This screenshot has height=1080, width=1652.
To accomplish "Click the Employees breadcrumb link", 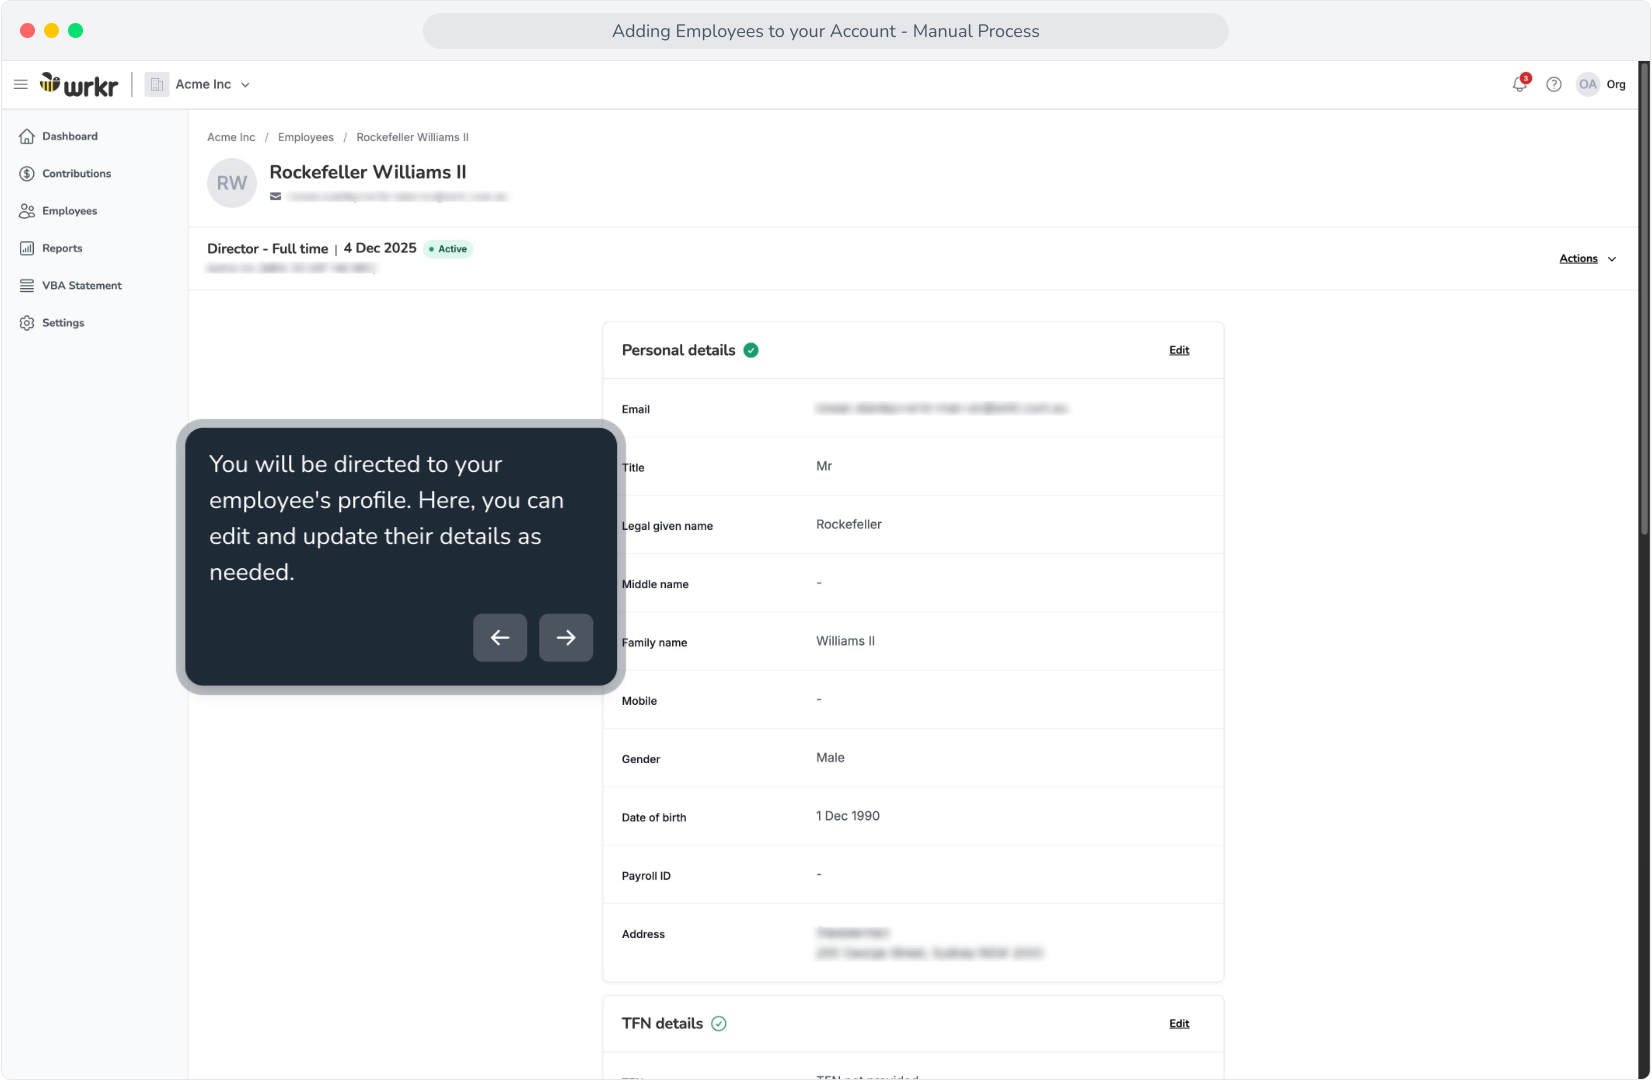I will tap(306, 138).
